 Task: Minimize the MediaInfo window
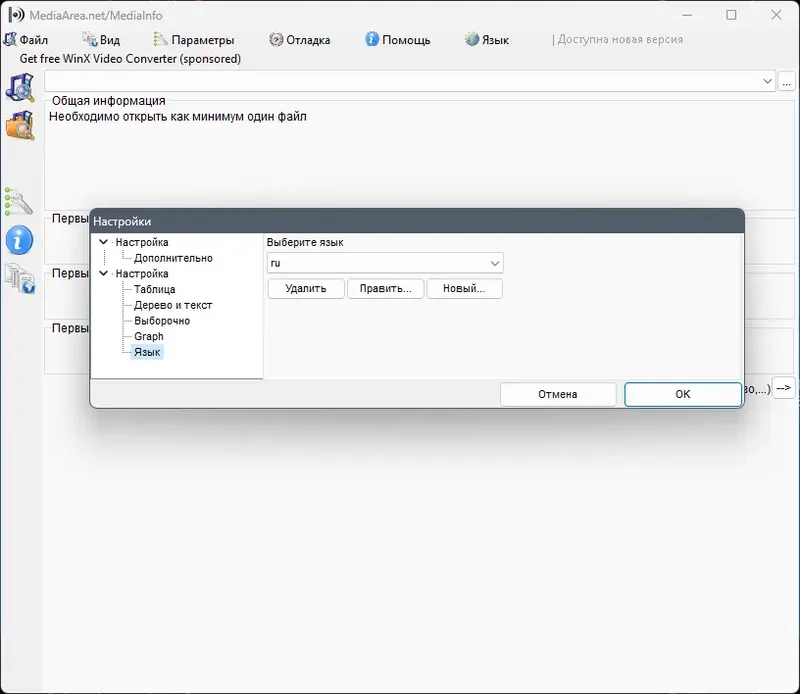pyautogui.click(x=687, y=15)
